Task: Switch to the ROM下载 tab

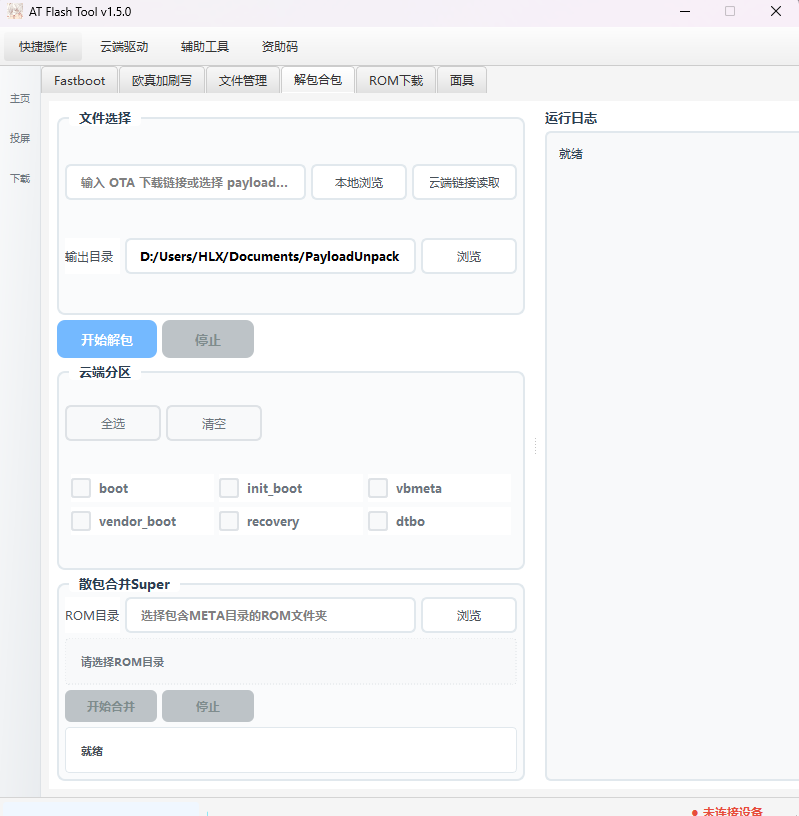Action: pos(396,80)
